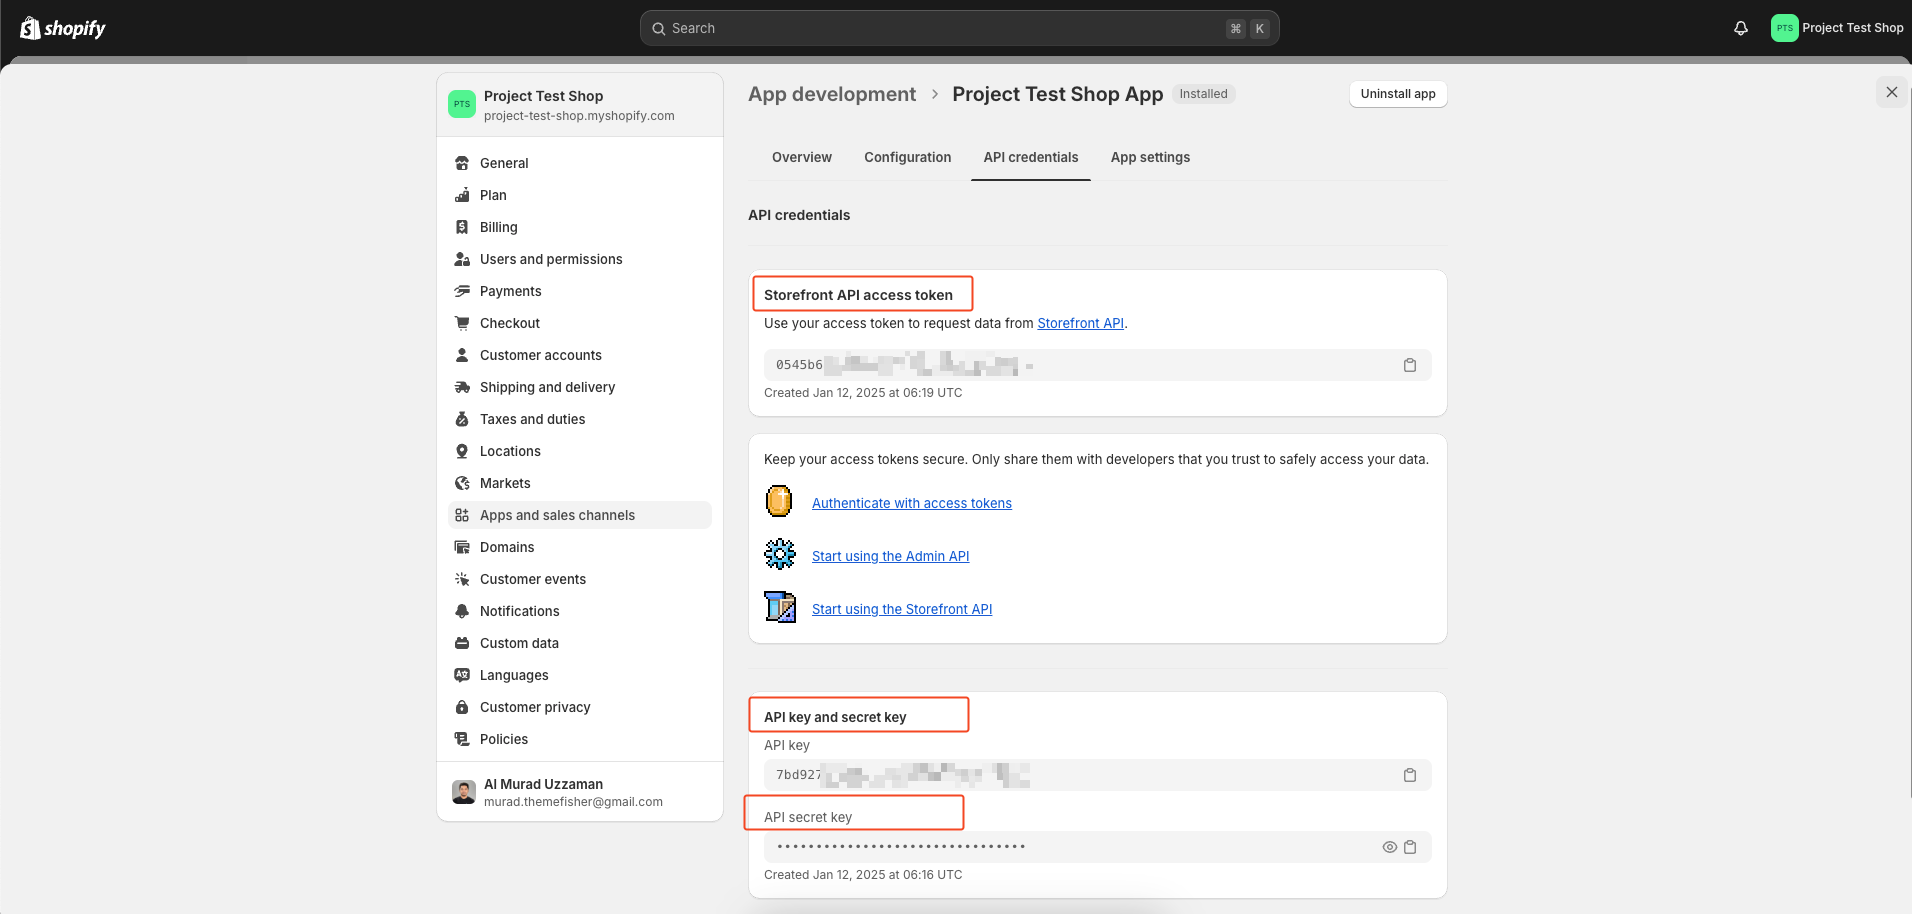Click the General settings icon

click(x=462, y=163)
